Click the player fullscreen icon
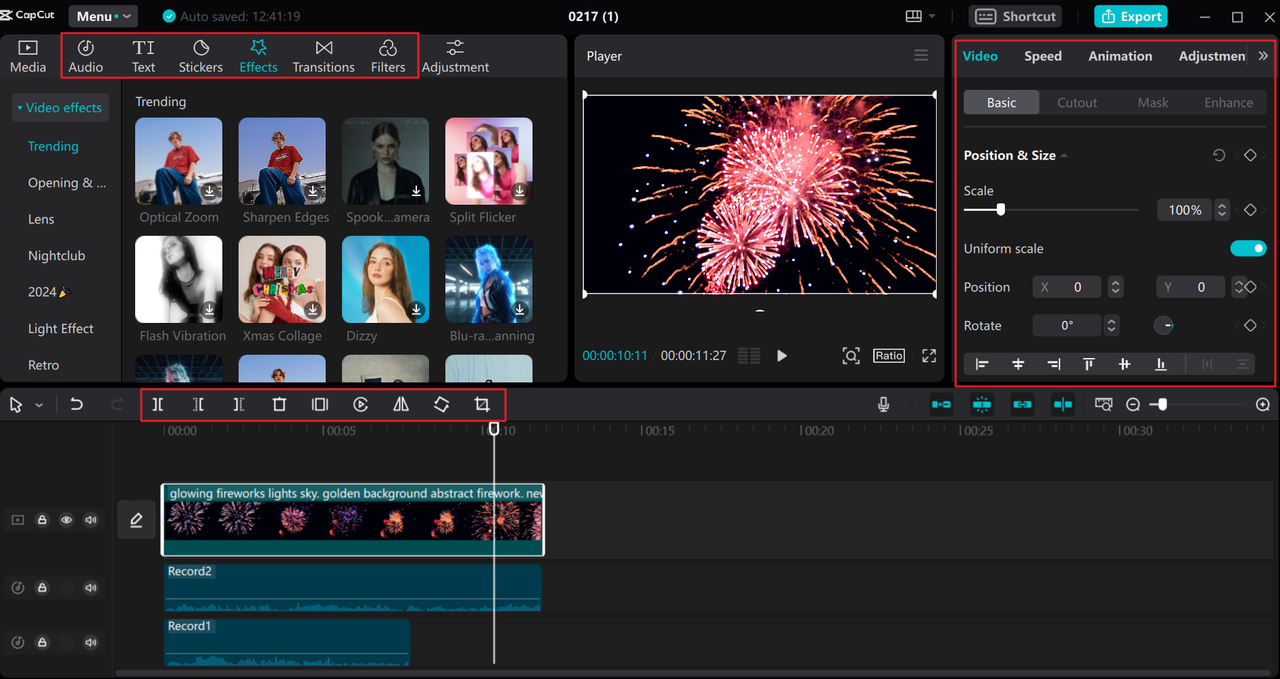Image resolution: width=1280 pixels, height=679 pixels. point(929,356)
